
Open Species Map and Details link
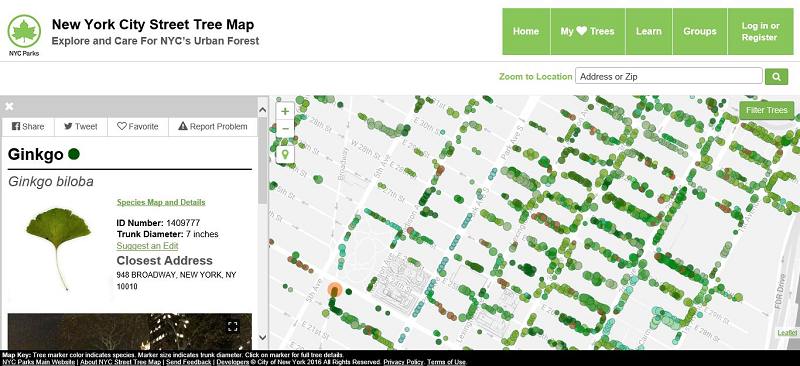point(161,202)
